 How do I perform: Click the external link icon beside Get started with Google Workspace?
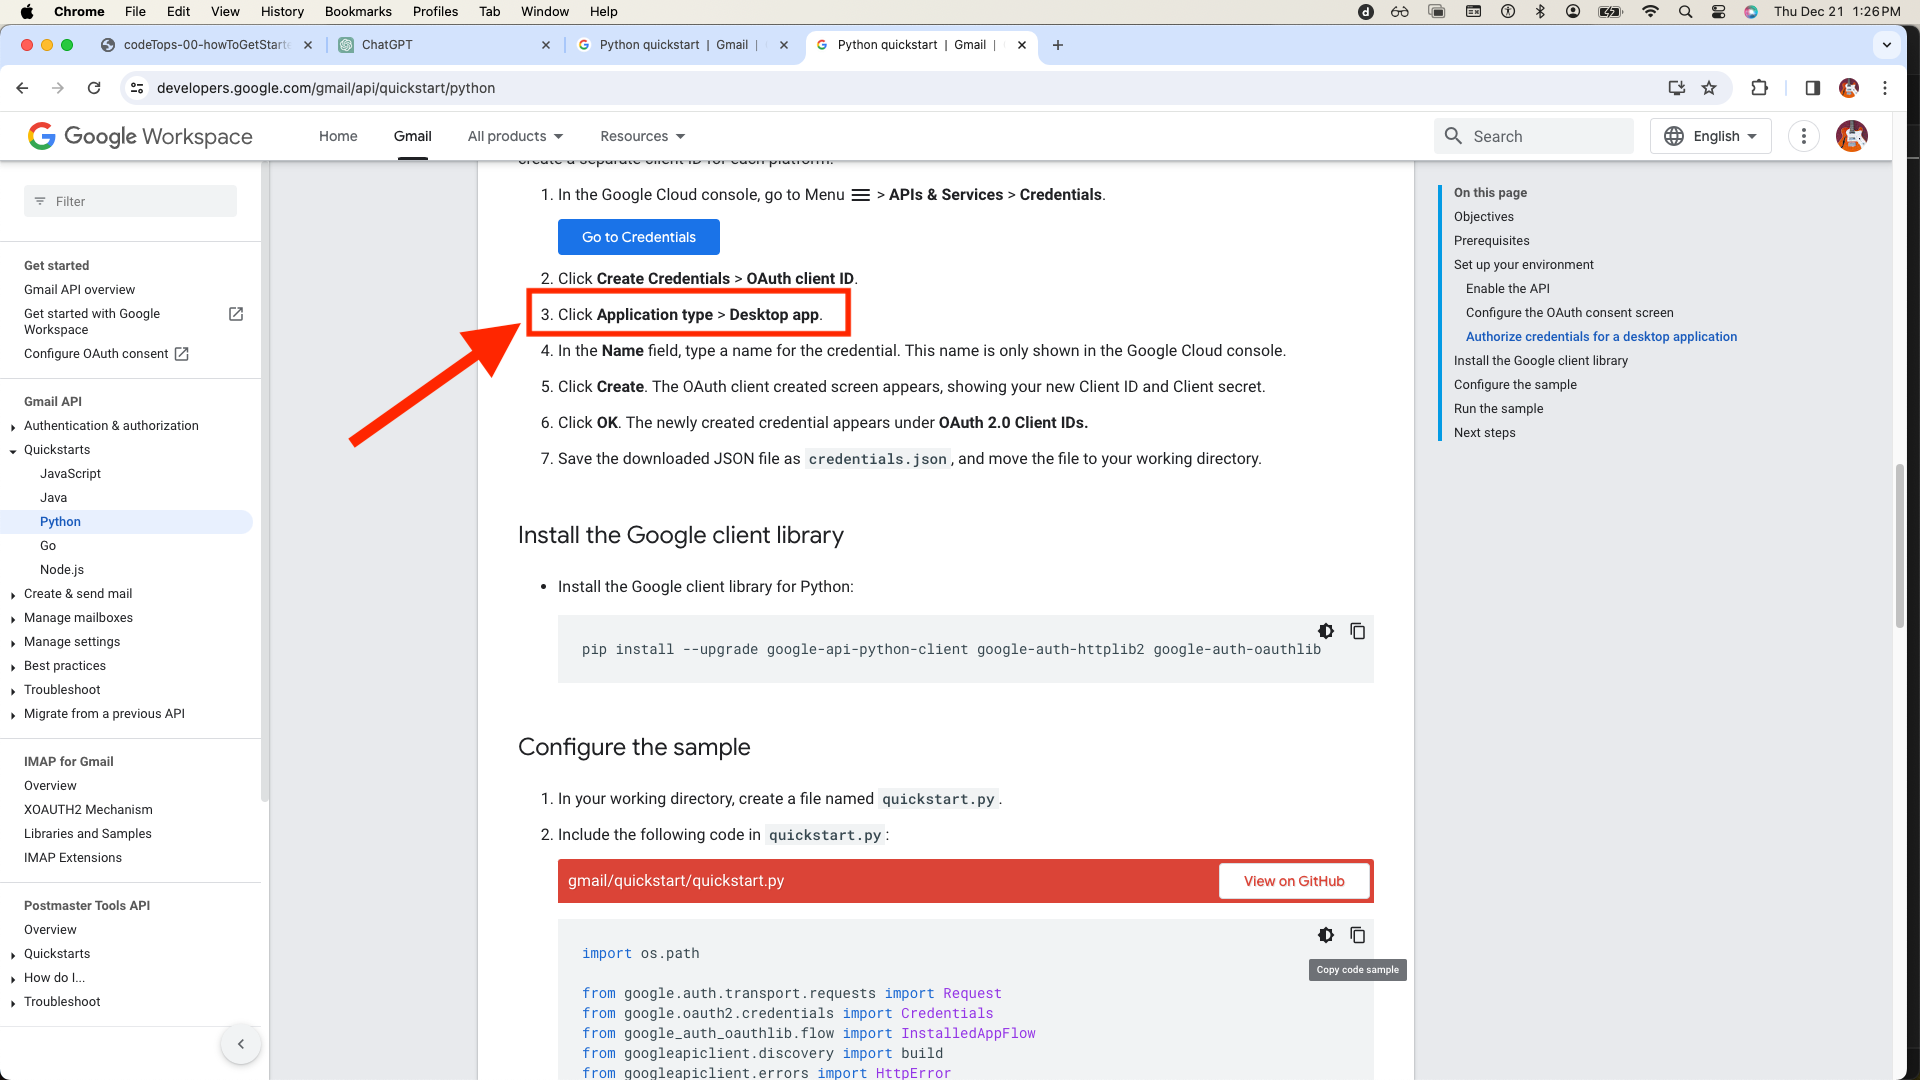236,314
